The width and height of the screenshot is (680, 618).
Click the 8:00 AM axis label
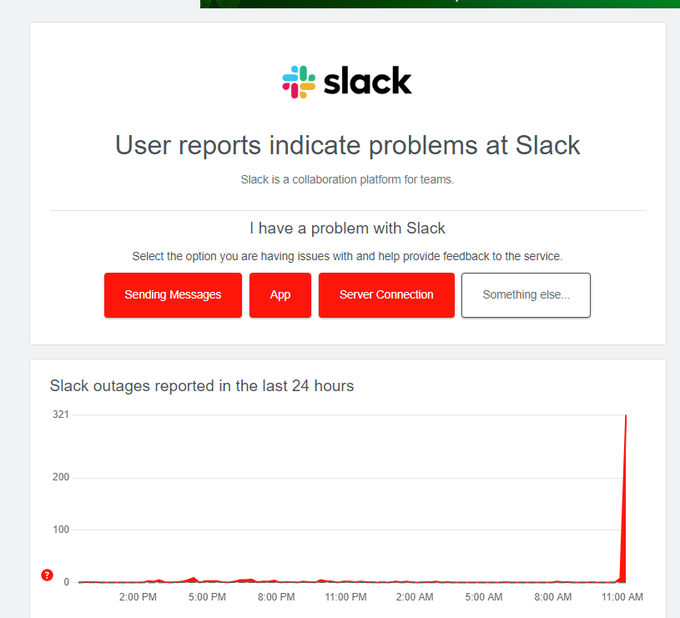click(x=553, y=597)
